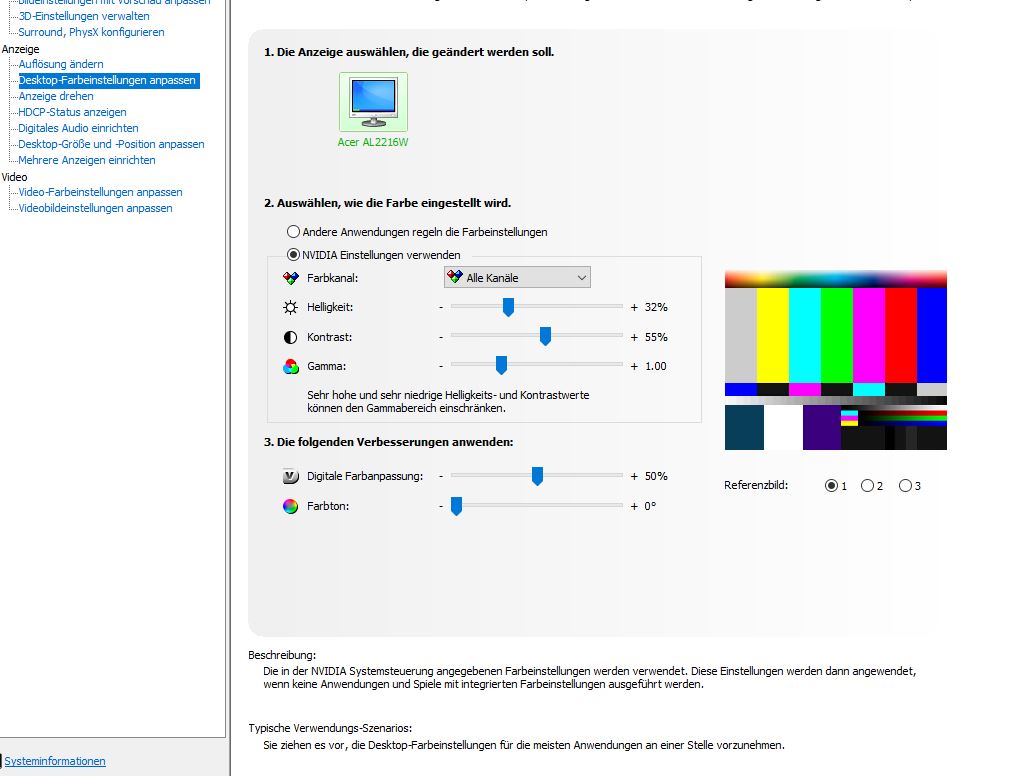Click the Digitale Farbanpassung value '50%'
The width and height of the screenshot is (1025, 776).
point(656,477)
